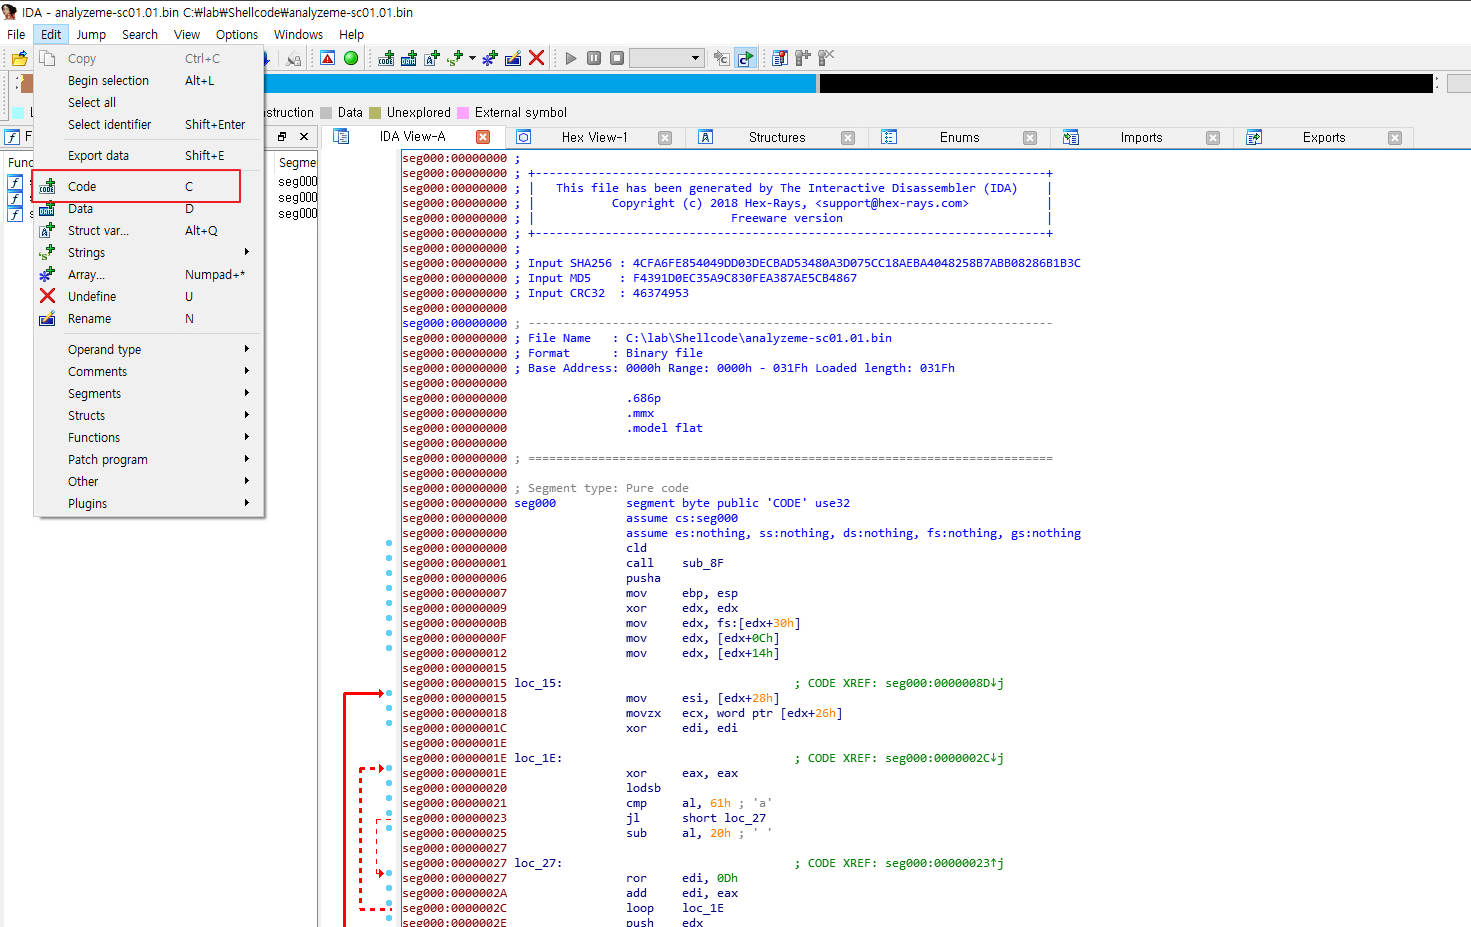This screenshot has width=1471, height=927.
Task: Open the load-file folder toolbar icon
Action: pyautogui.click(x=19, y=58)
